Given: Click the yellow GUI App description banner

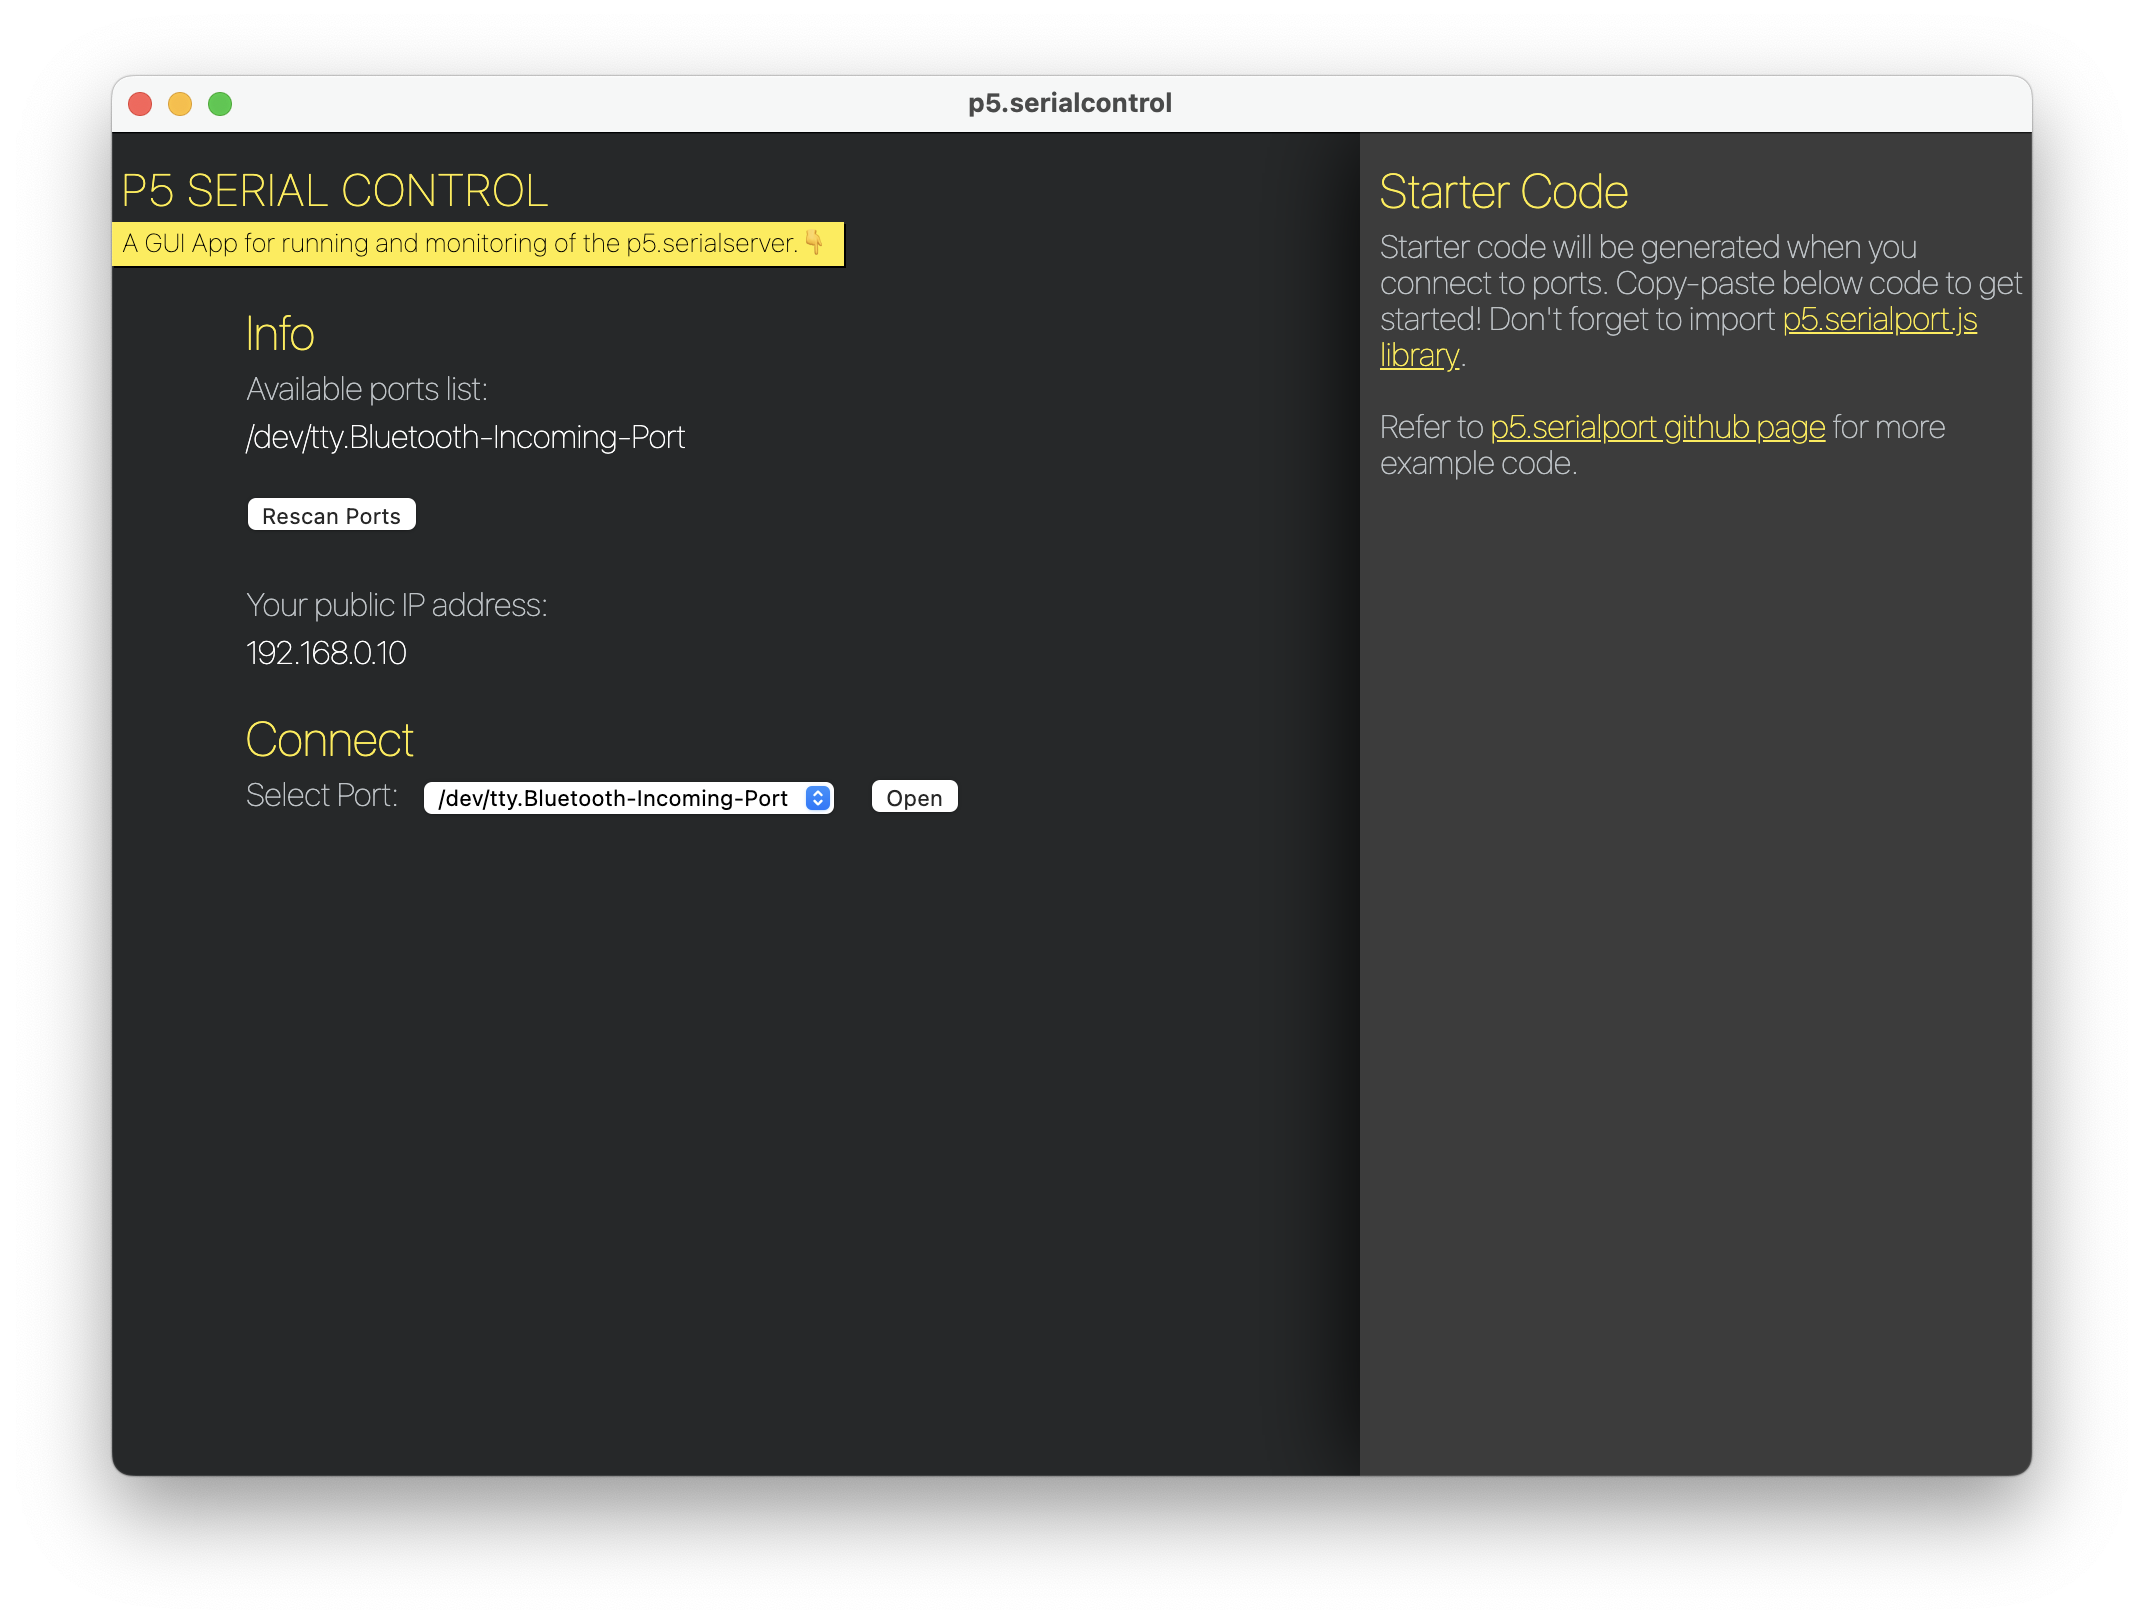Looking at the screenshot, I should tap(460, 244).
